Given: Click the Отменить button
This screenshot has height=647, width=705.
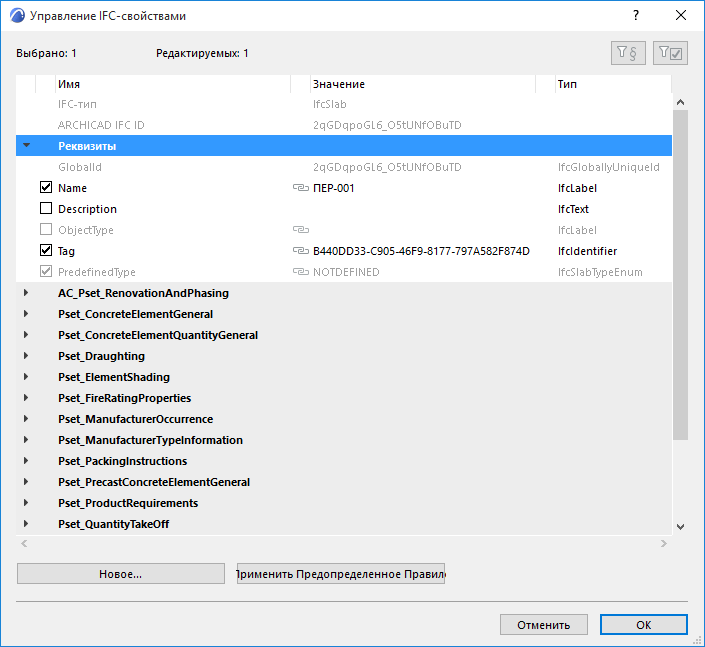Looking at the screenshot, I should tap(544, 625).
